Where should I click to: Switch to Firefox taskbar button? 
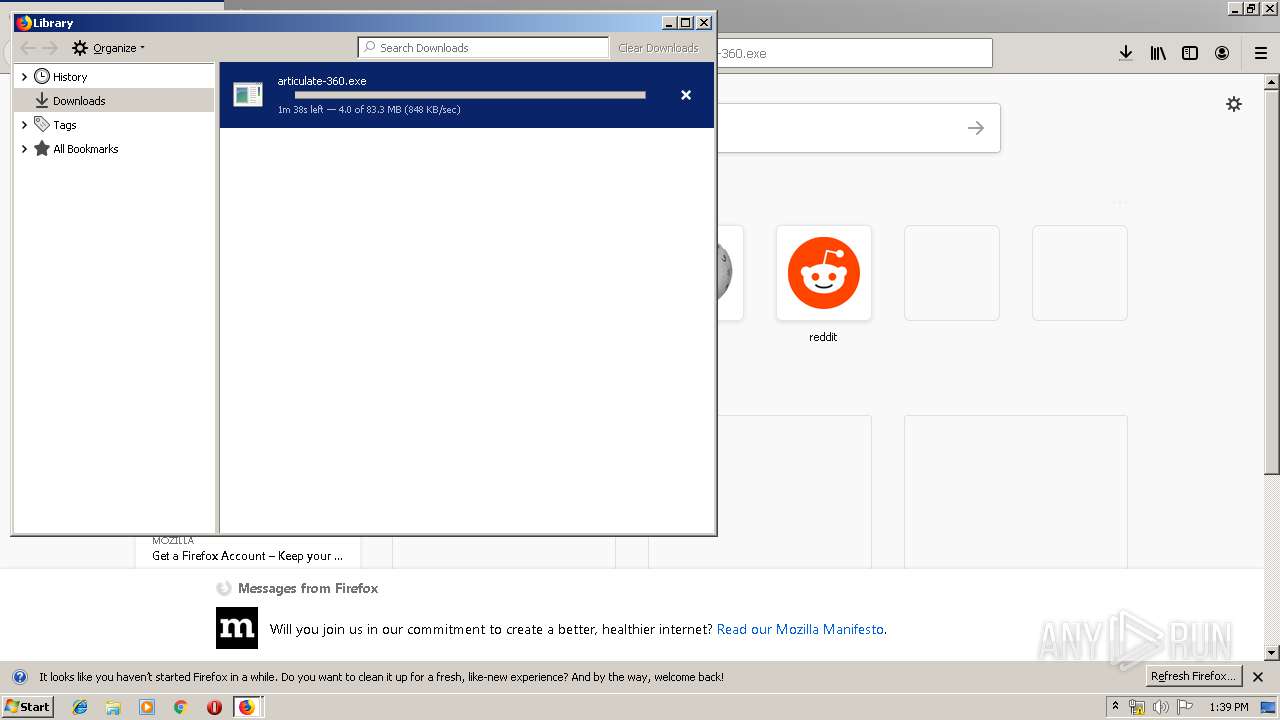[x=247, y=707]
